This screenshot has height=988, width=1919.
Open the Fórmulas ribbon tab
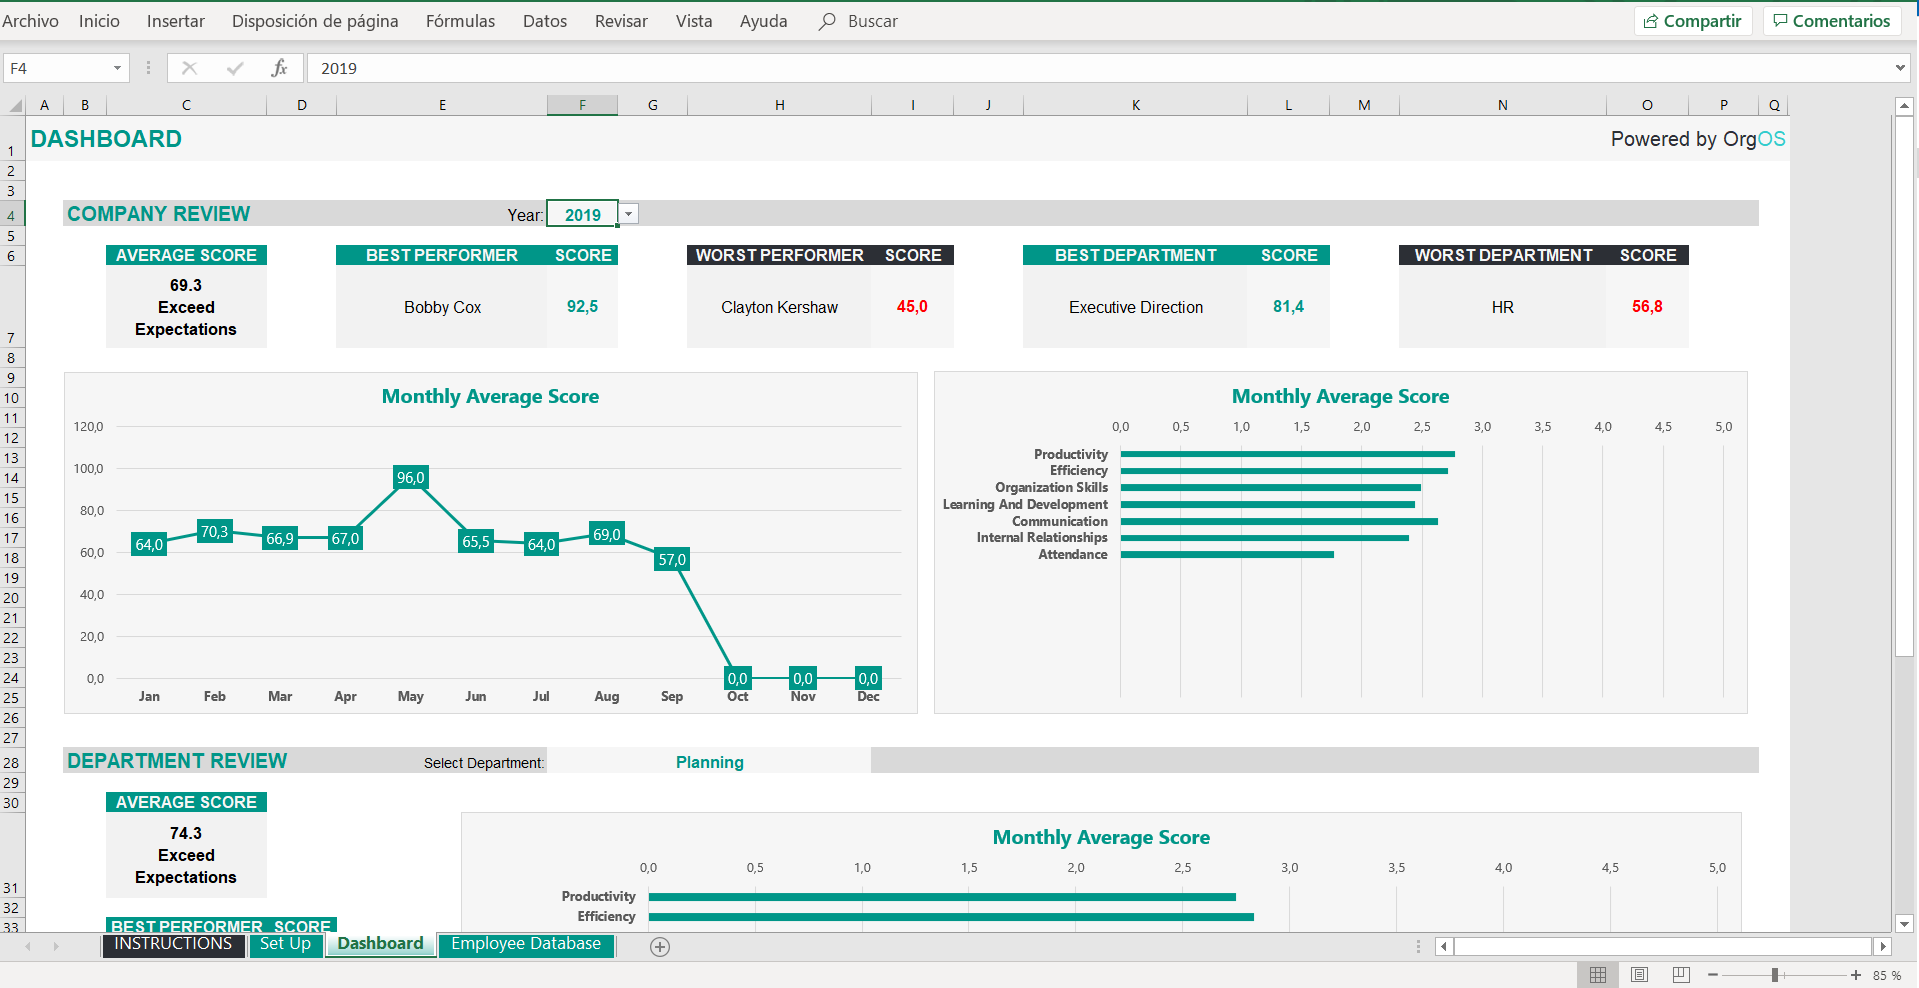pos(460,21)
